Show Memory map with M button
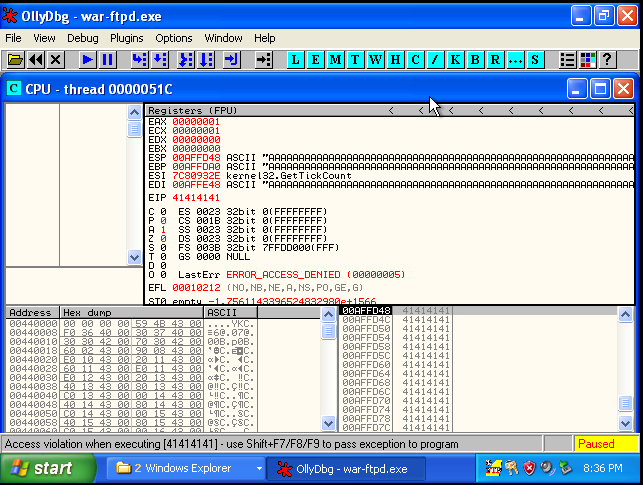 click(x=335, y=60)
